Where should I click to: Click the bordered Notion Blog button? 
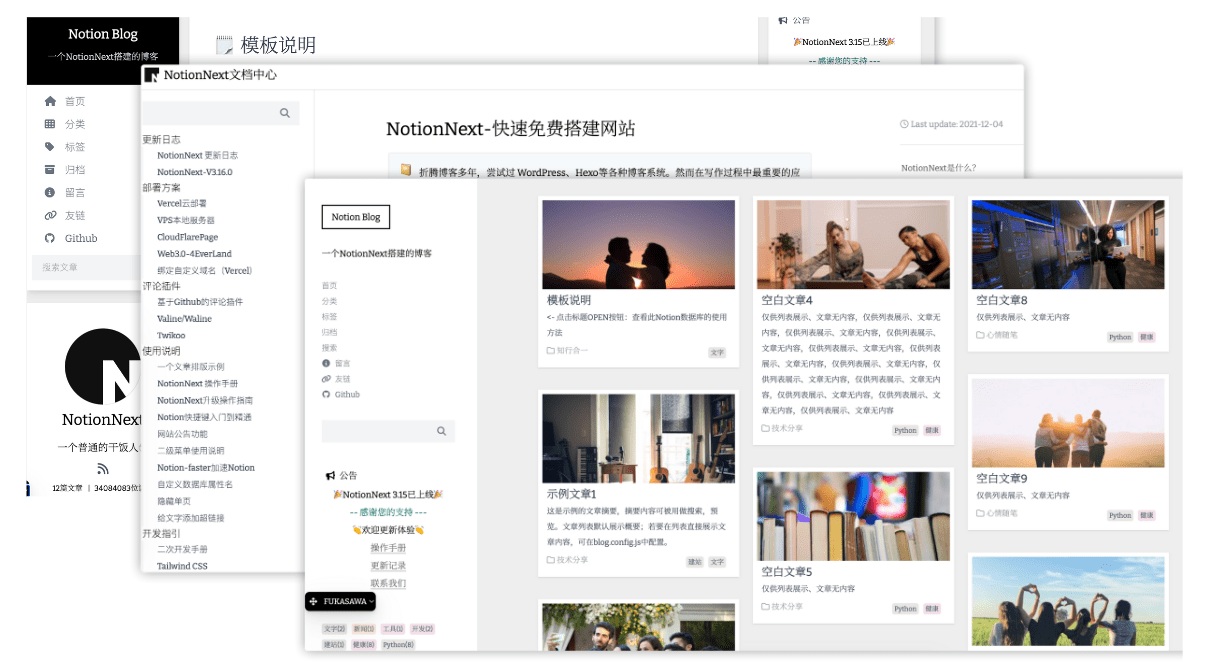[355, 217]
